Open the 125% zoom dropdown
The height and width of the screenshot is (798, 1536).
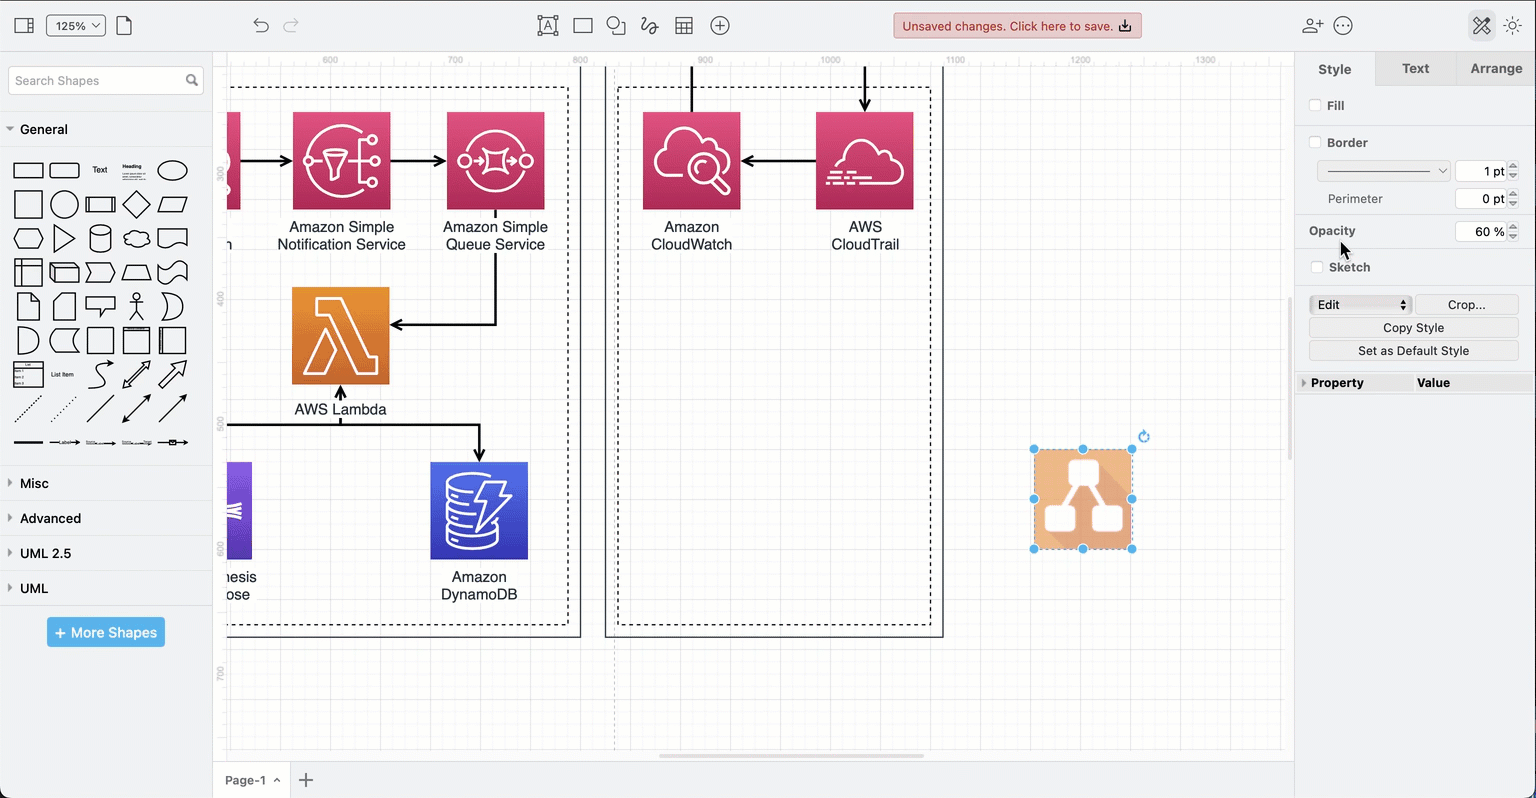pos(76,26)
